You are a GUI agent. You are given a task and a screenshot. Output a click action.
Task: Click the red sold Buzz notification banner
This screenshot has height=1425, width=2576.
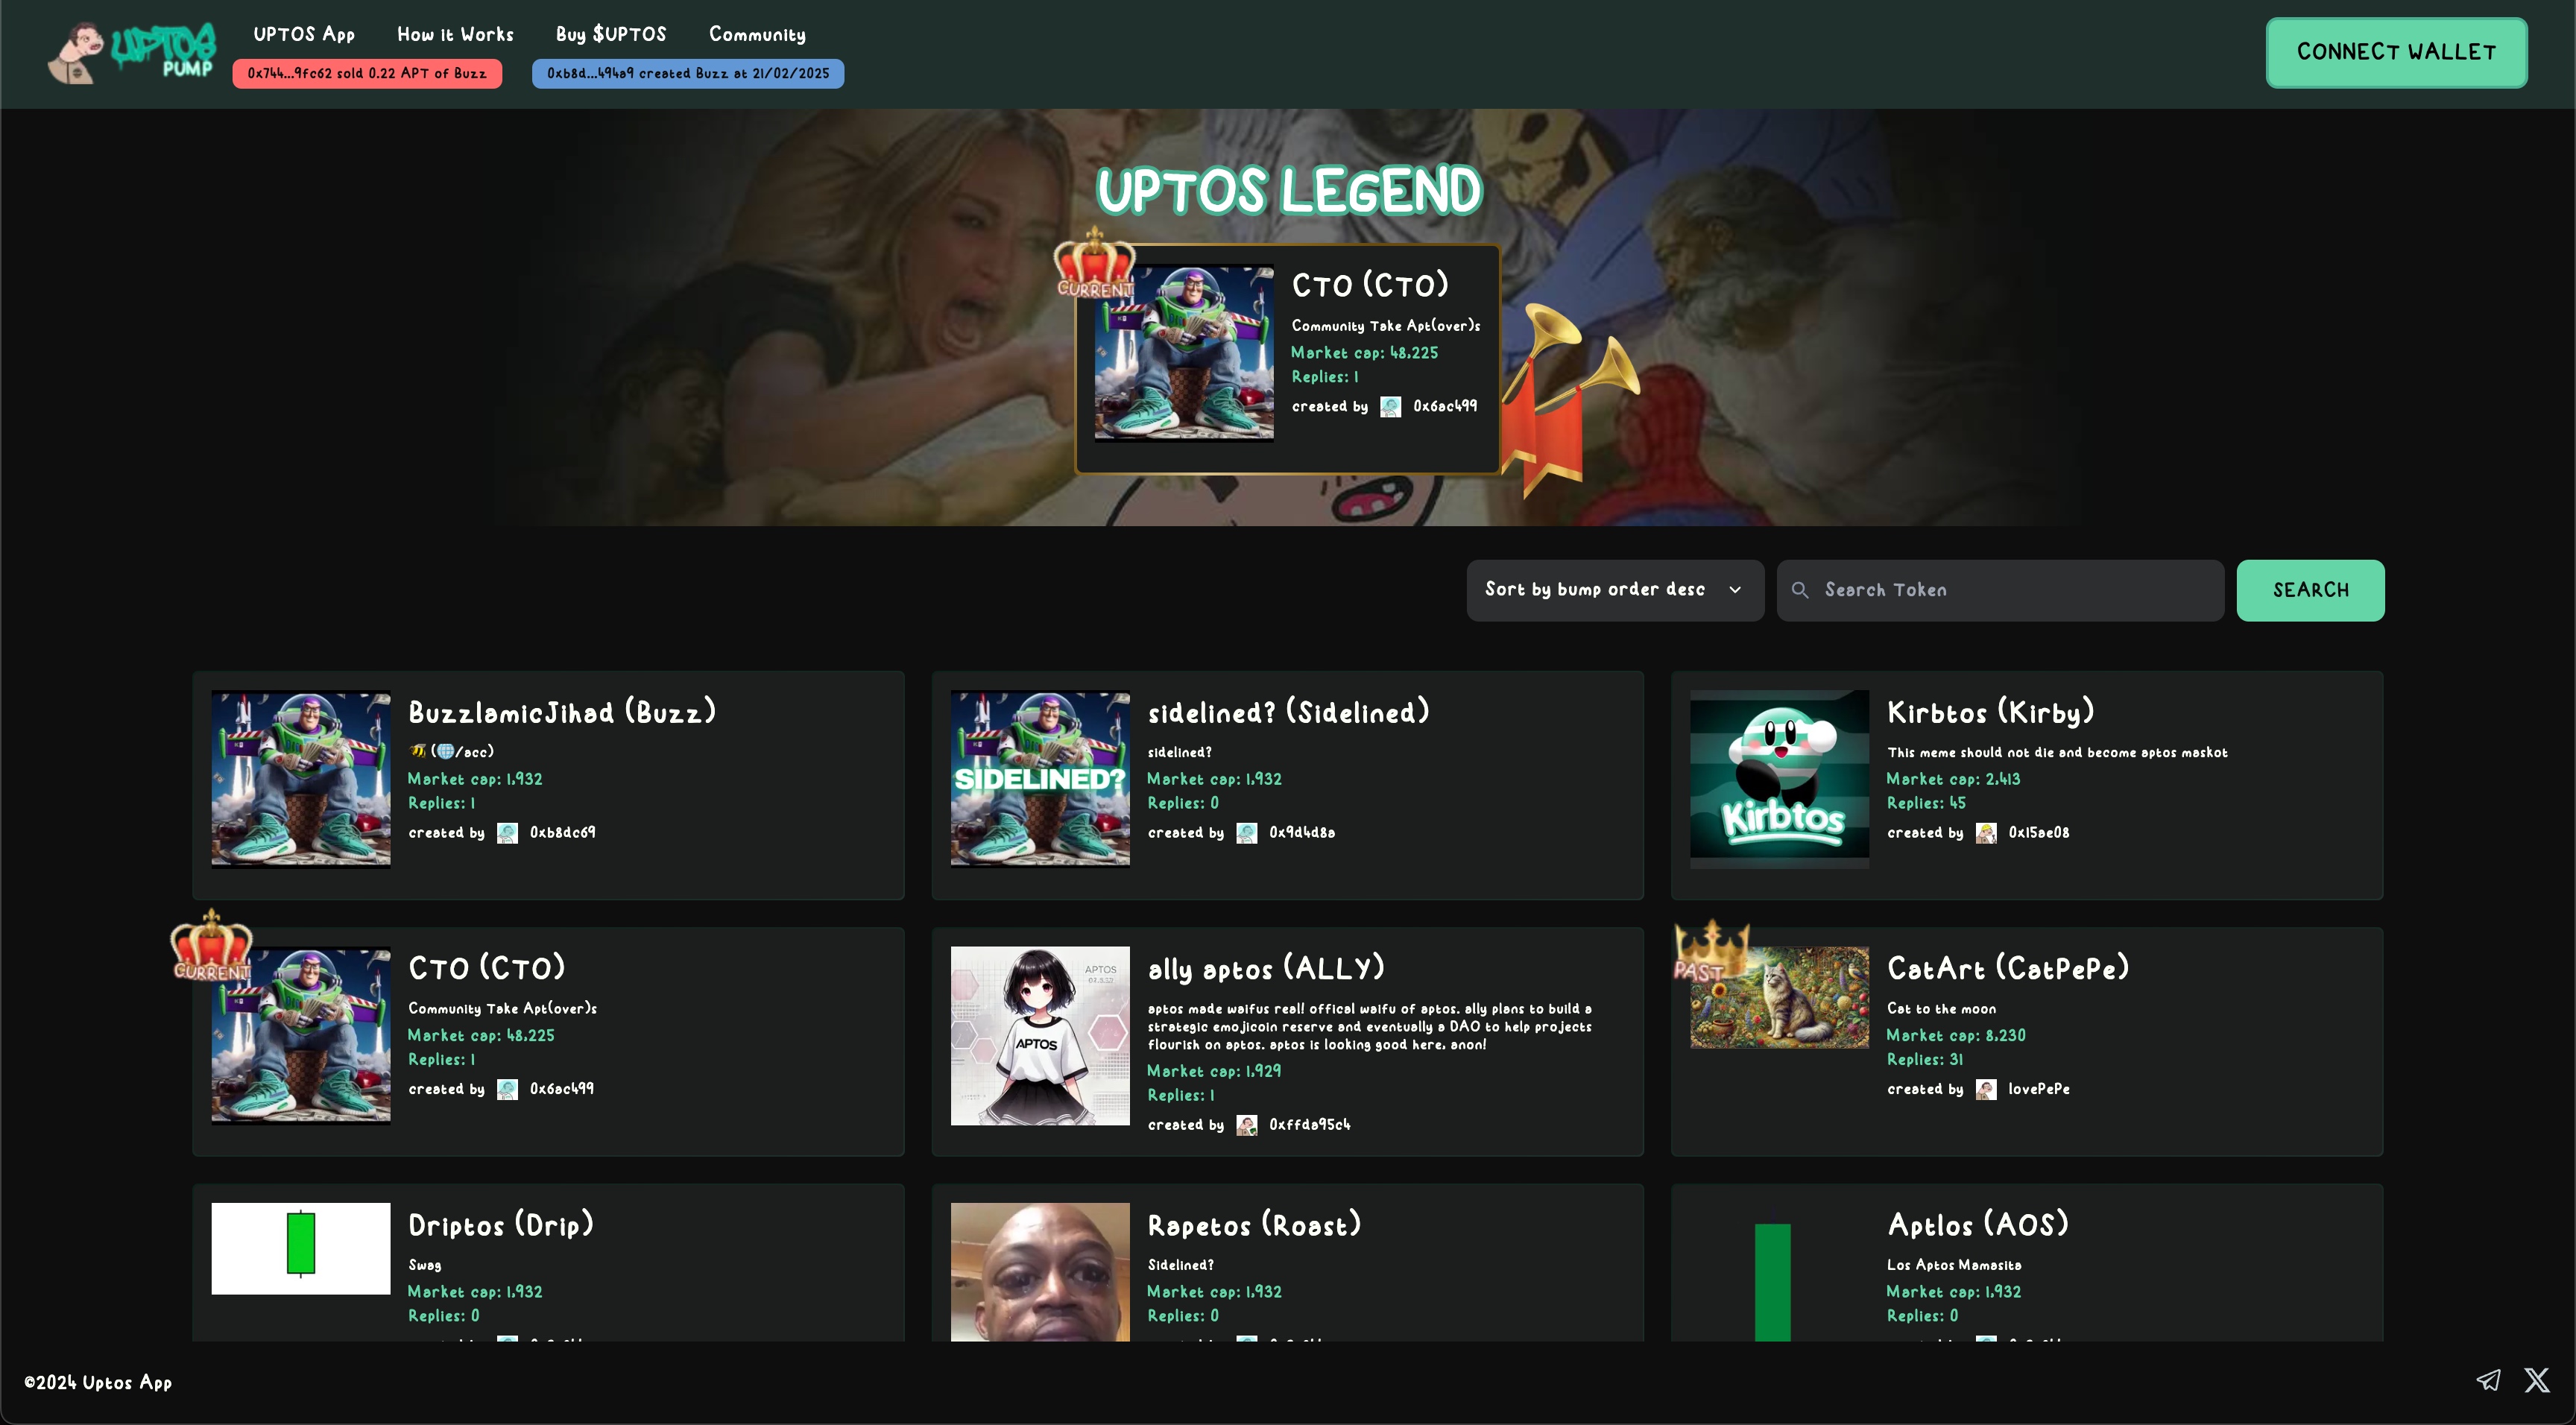[x=367, y=74]
